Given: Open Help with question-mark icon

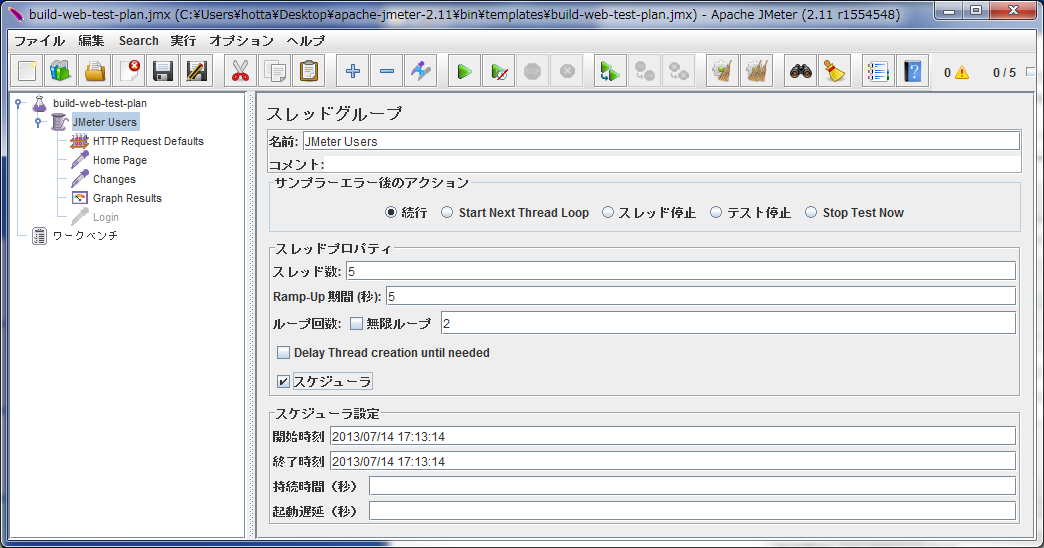Looking at the screenshot, I should (913, 71).
